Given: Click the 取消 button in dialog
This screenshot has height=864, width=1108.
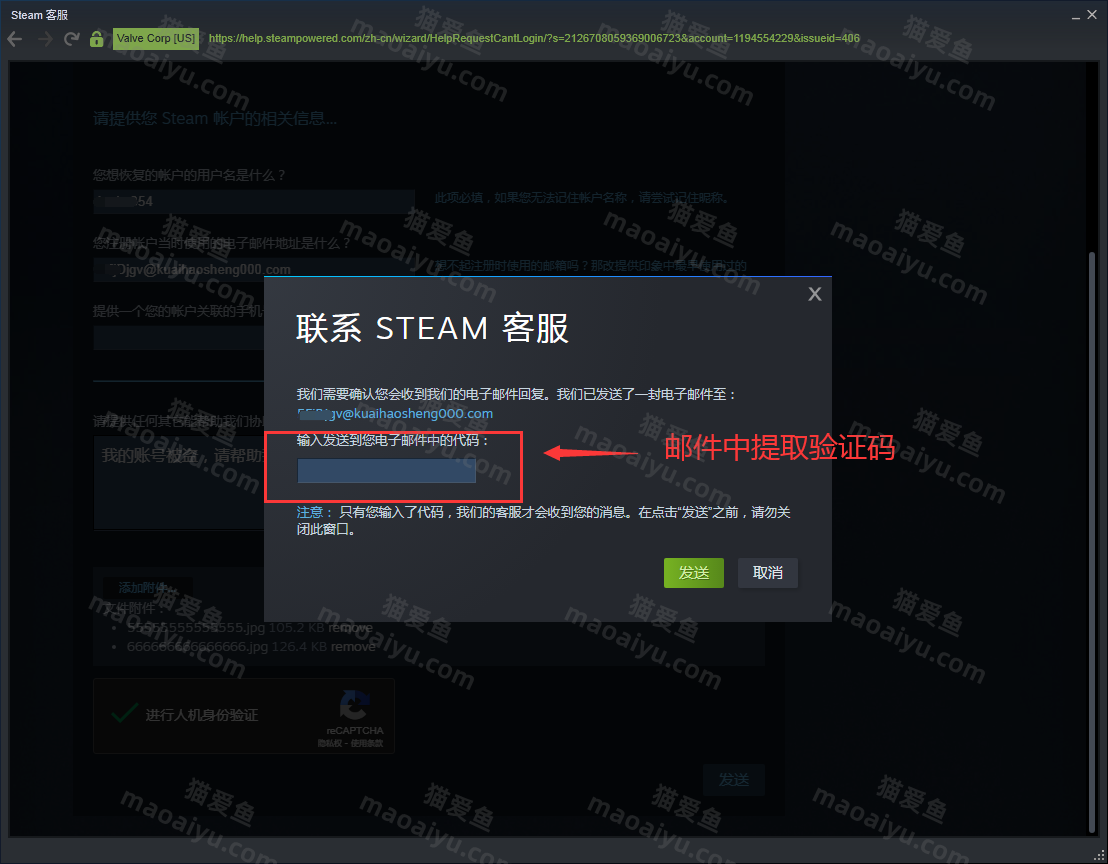Looking at the screenshot, I should click(767, 573).
